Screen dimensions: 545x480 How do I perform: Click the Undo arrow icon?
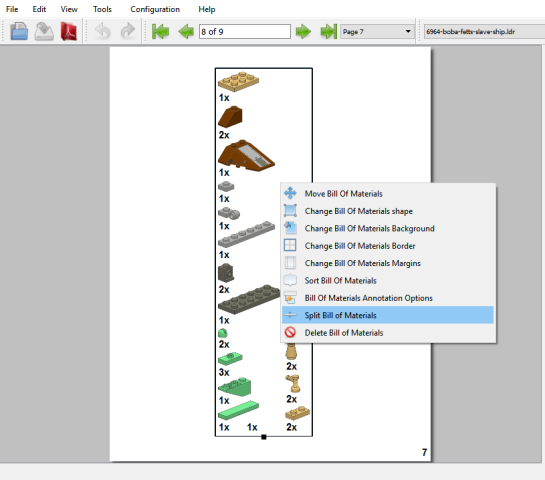[x=103, y=31]
